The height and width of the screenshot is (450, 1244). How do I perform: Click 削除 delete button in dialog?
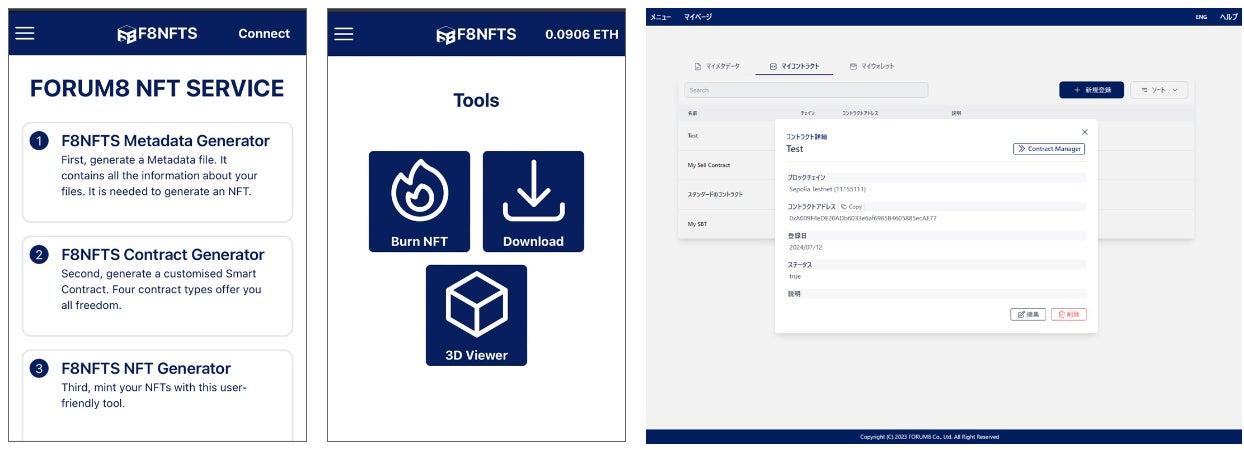(1068, 314)
